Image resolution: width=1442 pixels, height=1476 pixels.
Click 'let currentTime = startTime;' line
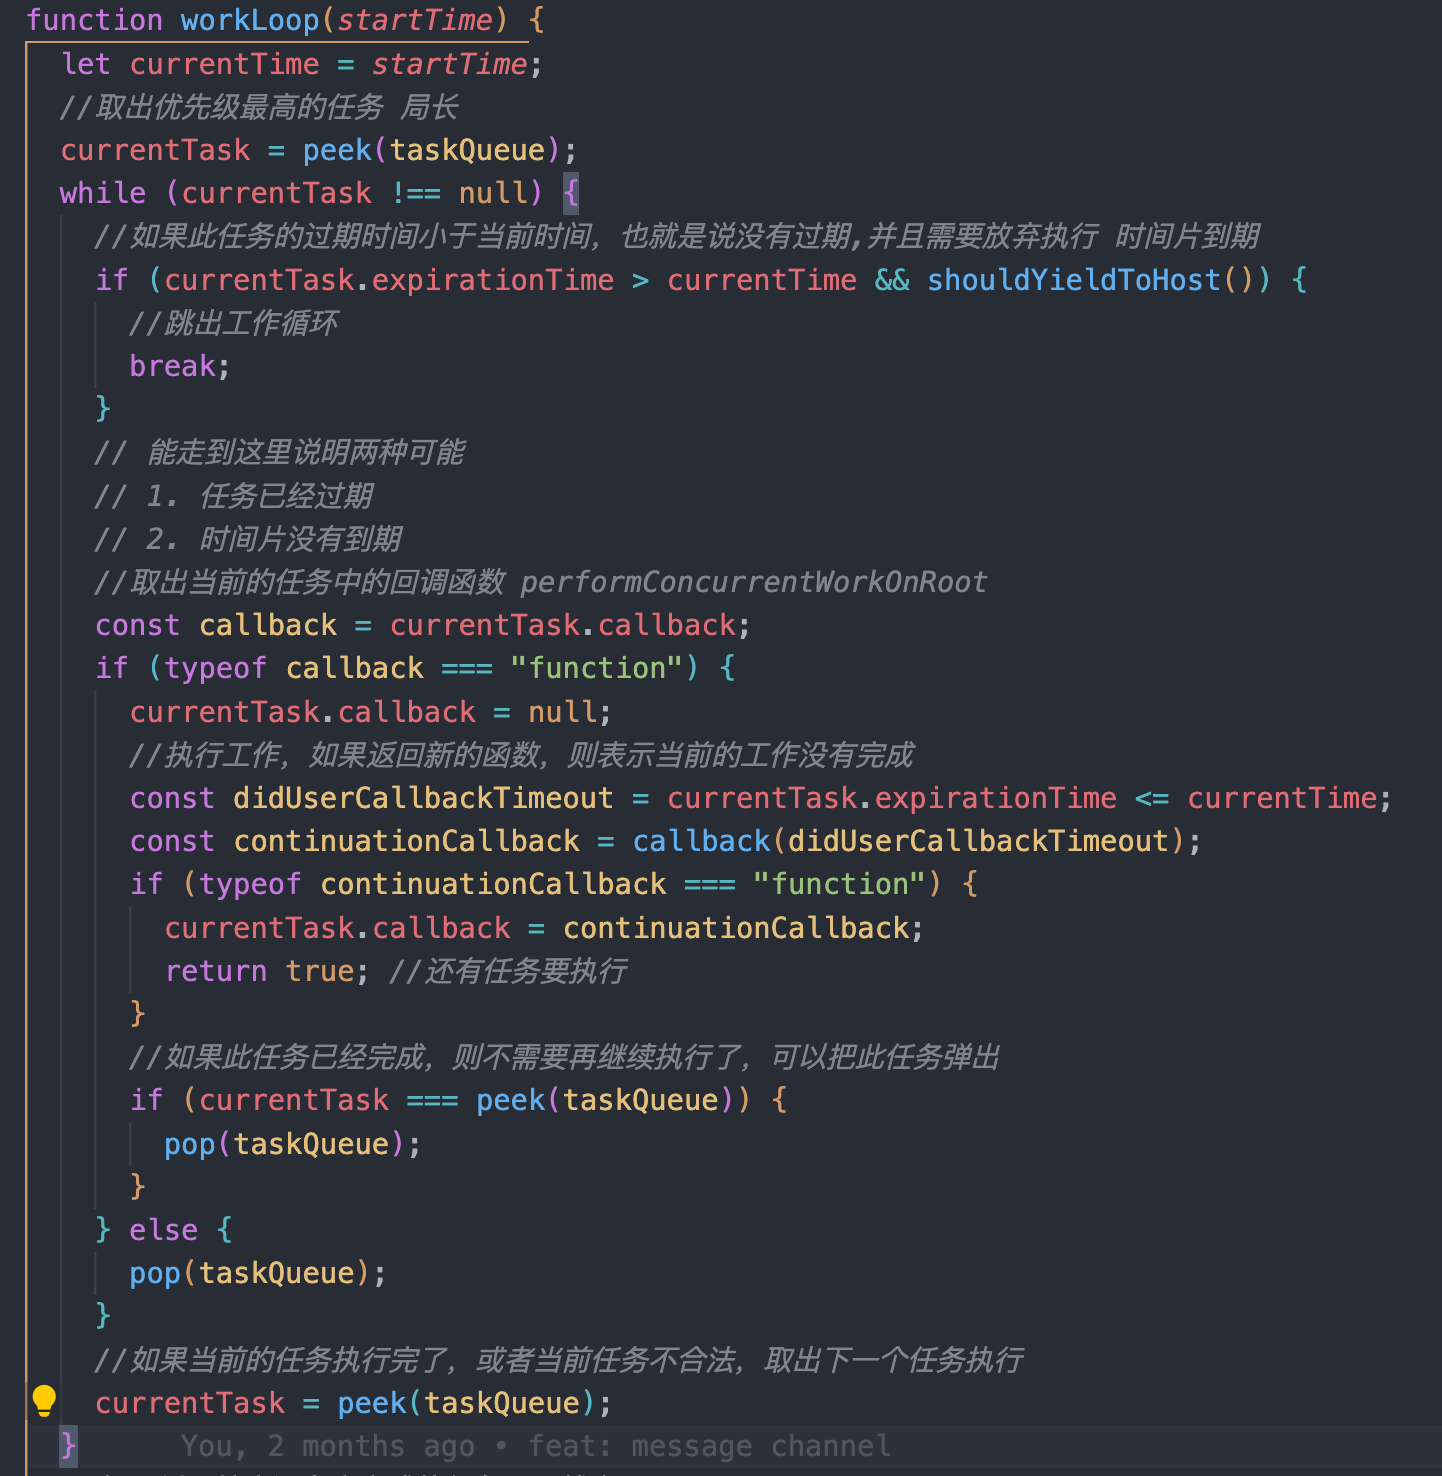pos(302,64)
